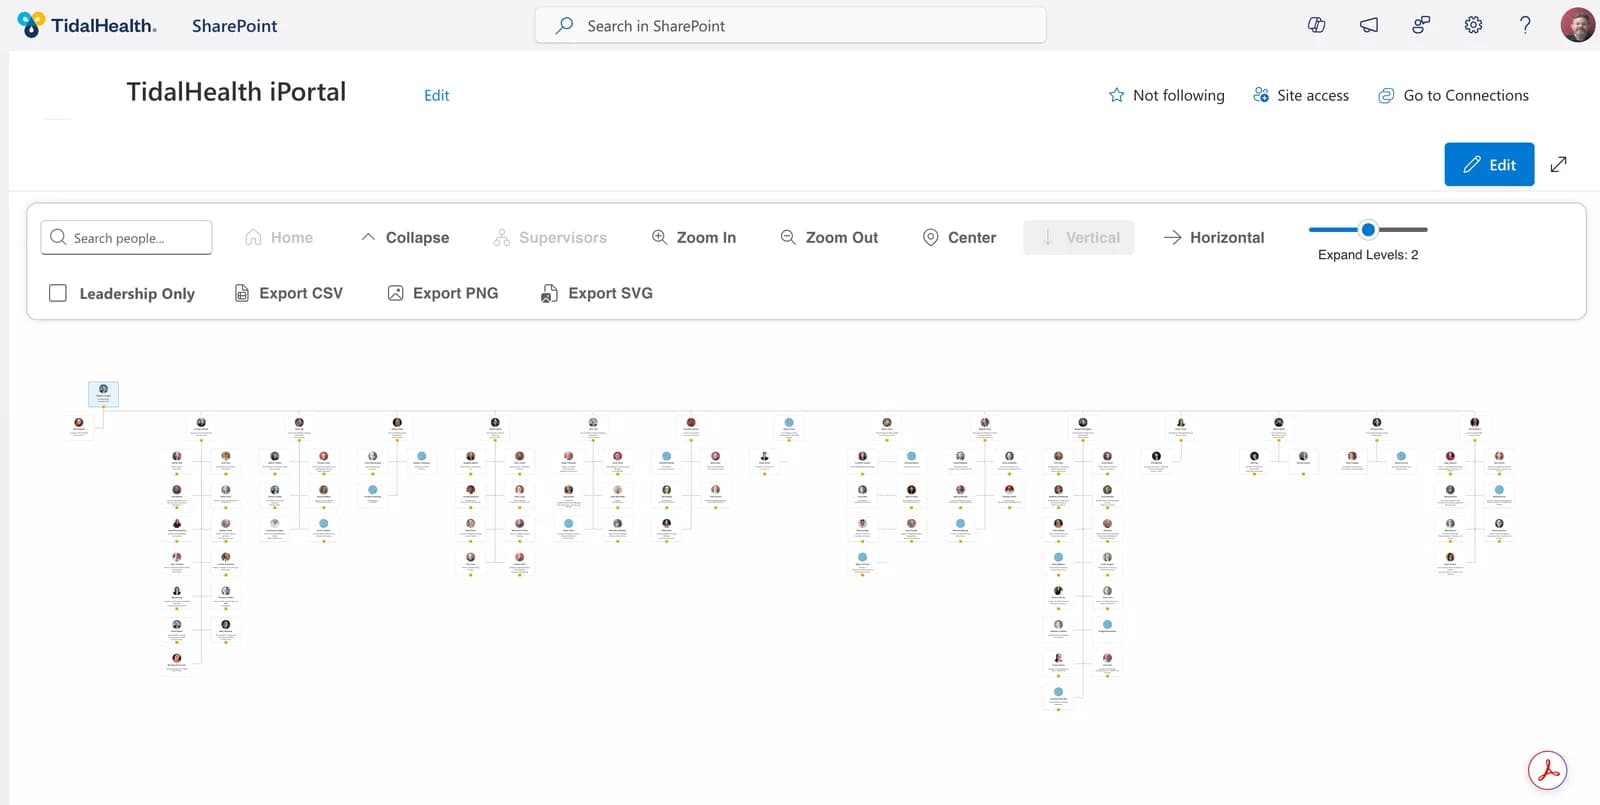The height and width of the screenshot is (805, 1600).
Task: Click the Adobe Acrobat floating icon
Action: tap(1547, 770)
